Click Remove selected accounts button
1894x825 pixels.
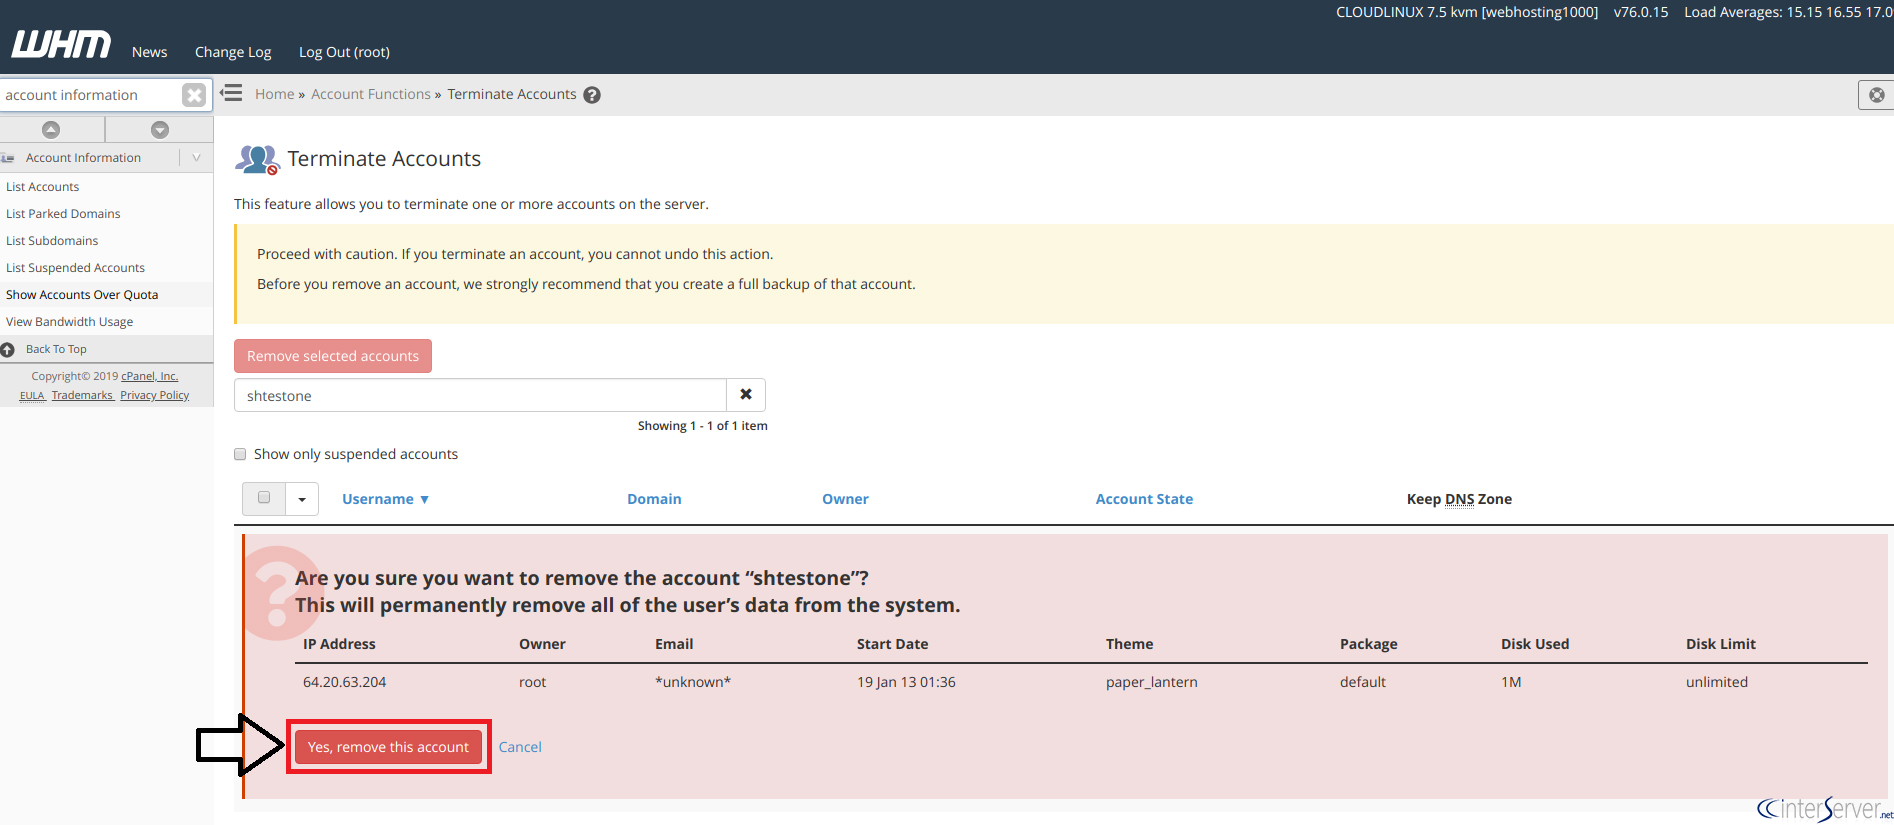point(333,356)
